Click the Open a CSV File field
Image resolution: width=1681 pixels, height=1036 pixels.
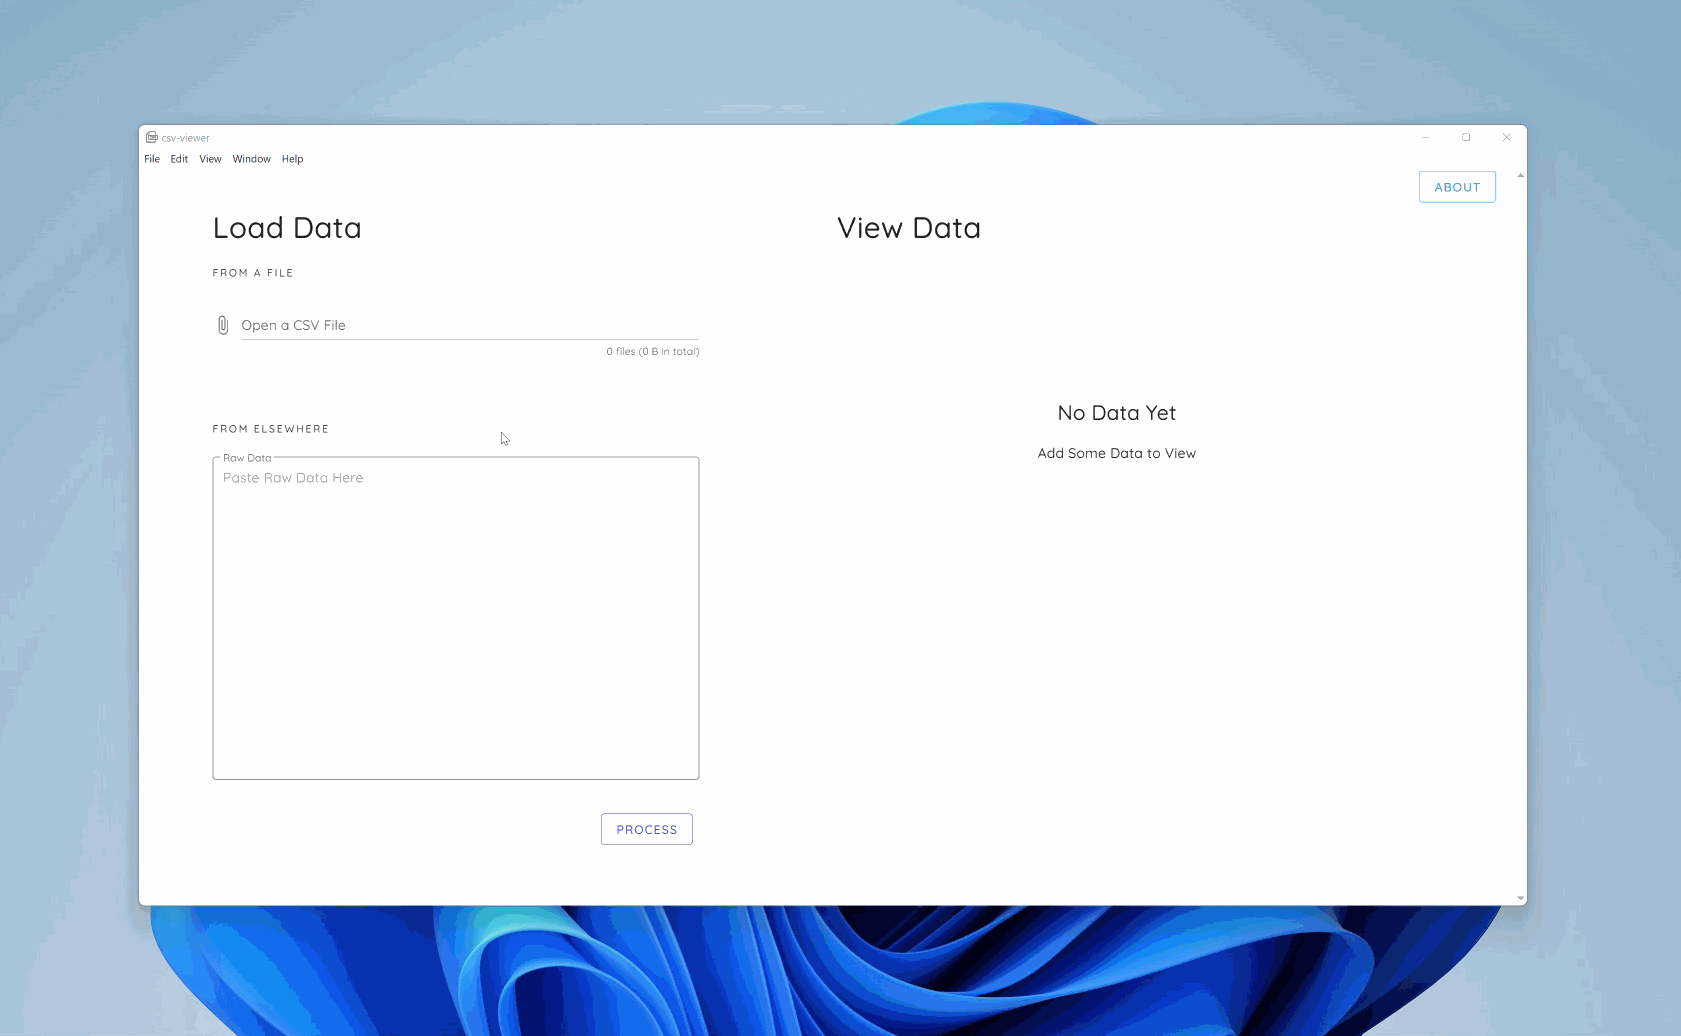coord(470,325)
